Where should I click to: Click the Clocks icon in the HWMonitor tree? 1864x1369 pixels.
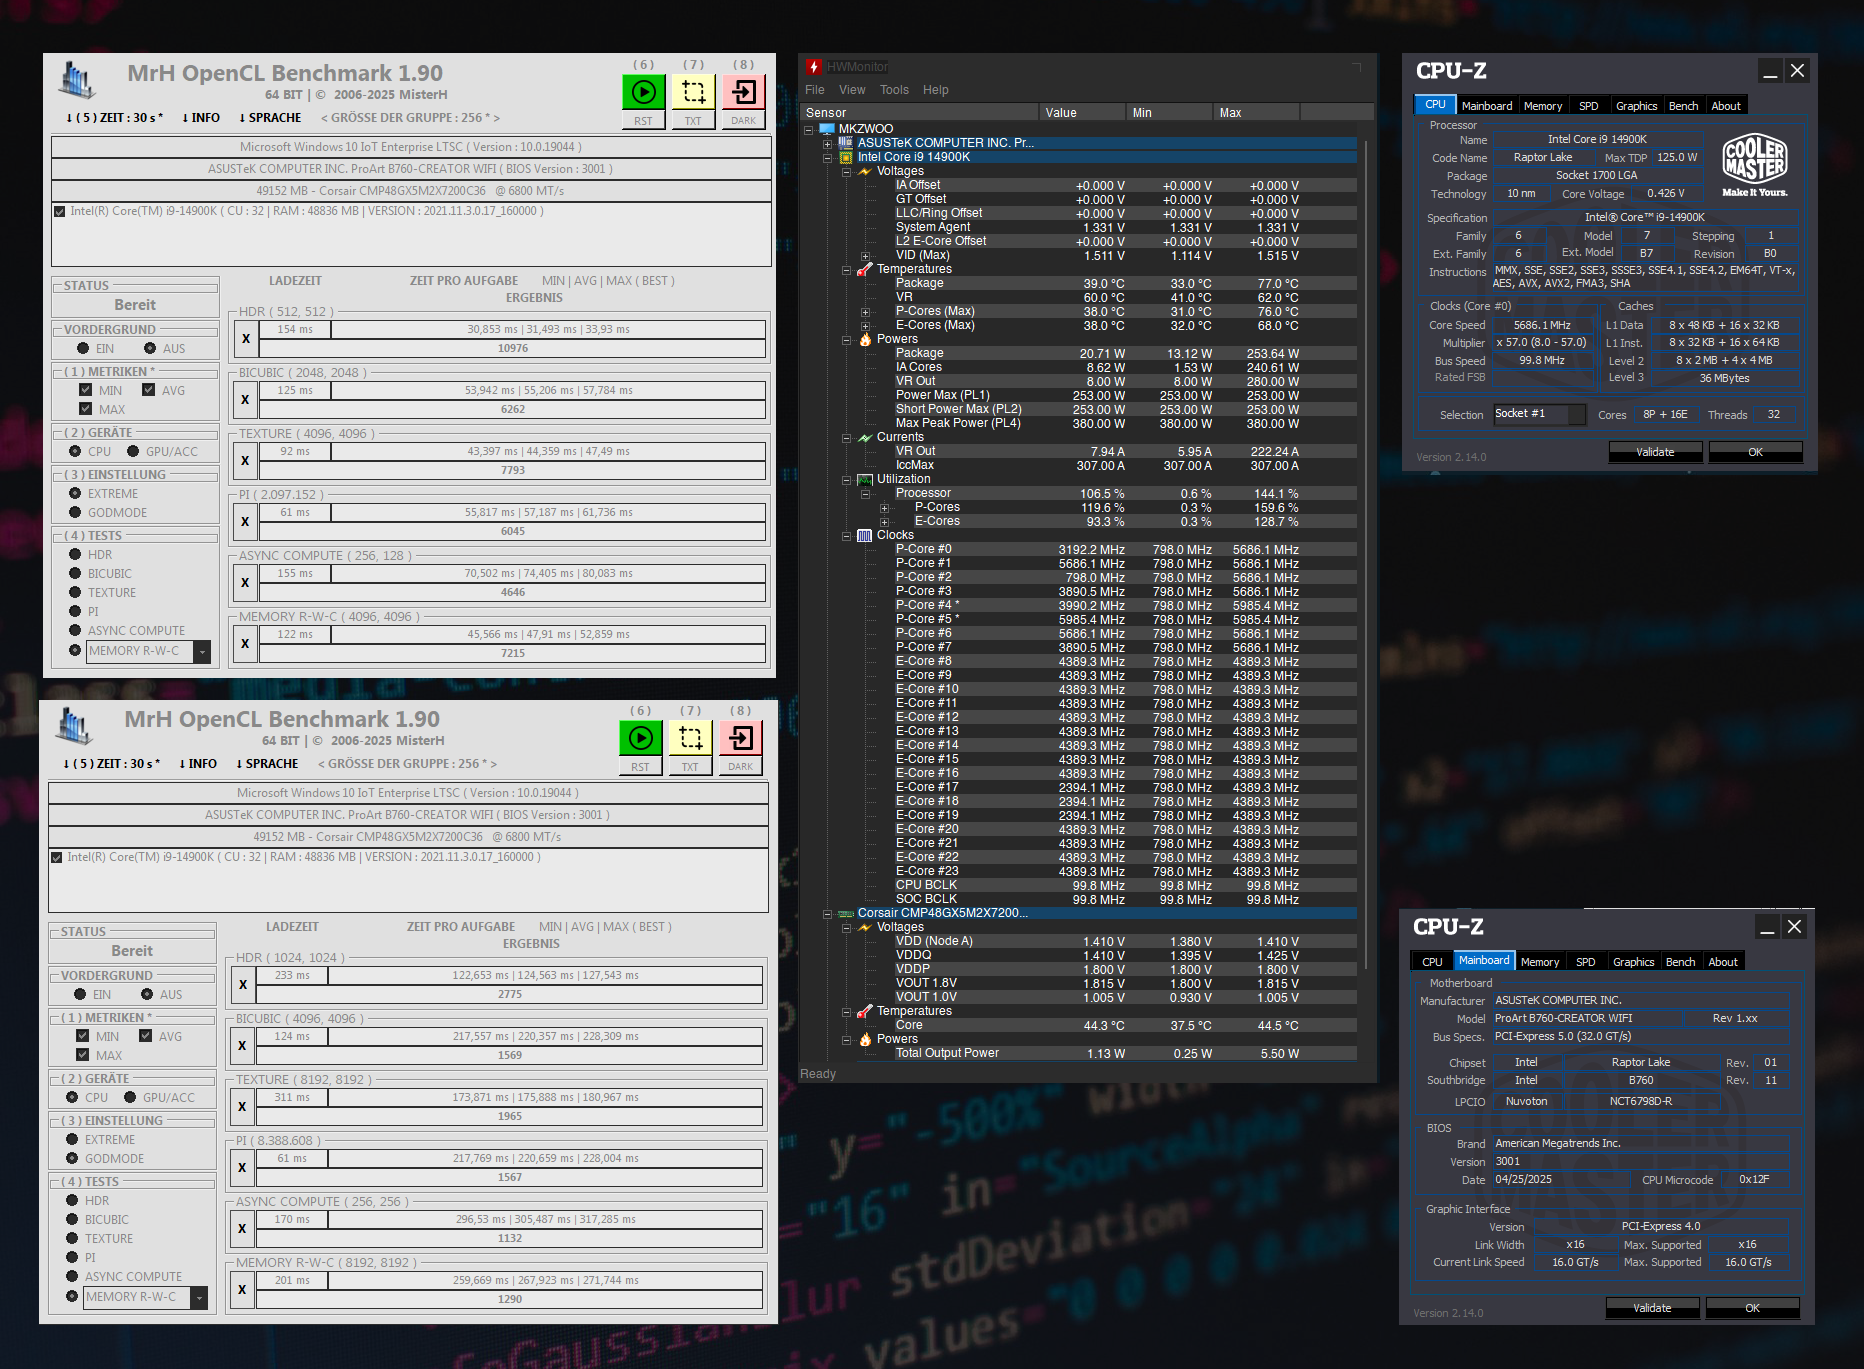coord(865,535)
